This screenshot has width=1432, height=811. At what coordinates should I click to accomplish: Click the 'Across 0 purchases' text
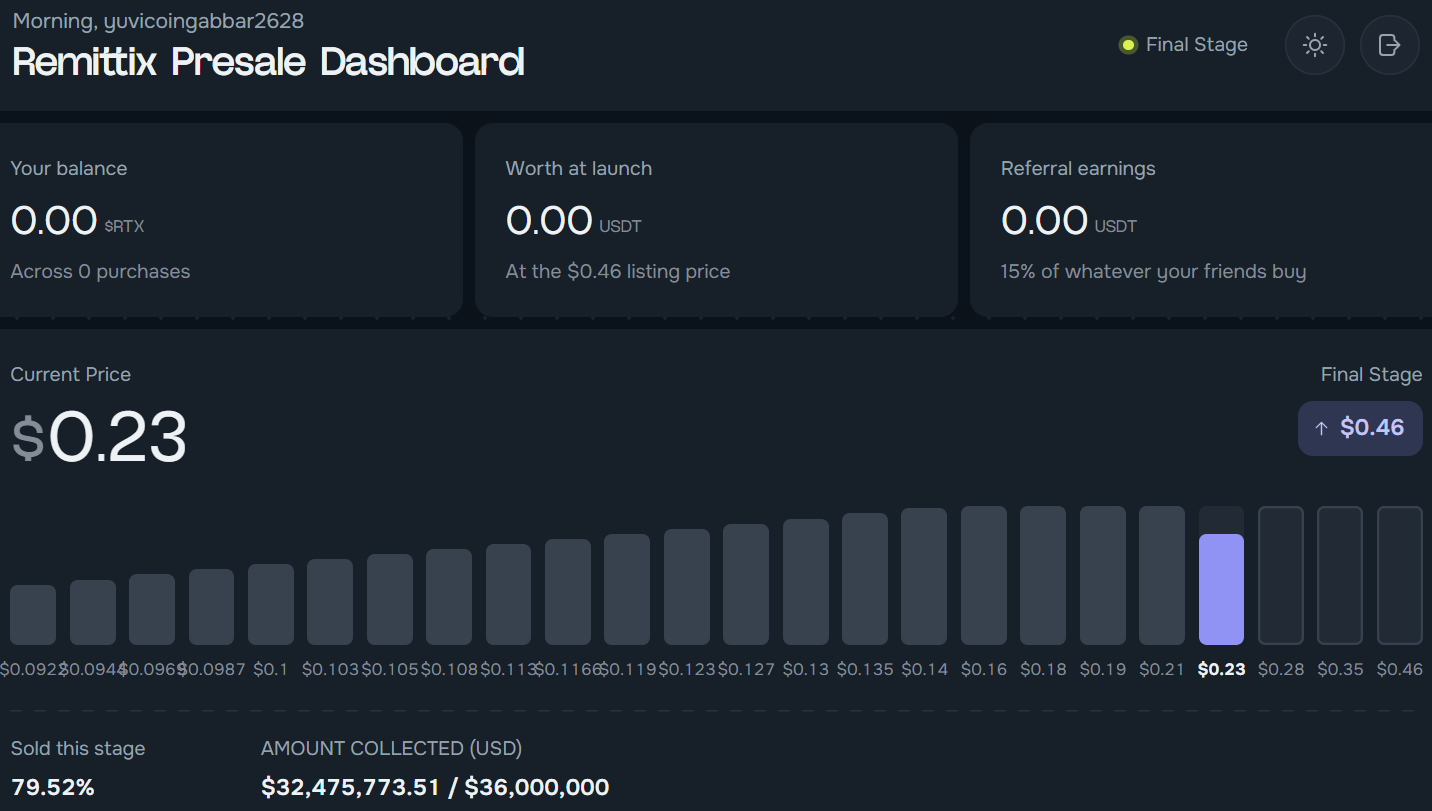pyautogui.click(x=100, y=272)
